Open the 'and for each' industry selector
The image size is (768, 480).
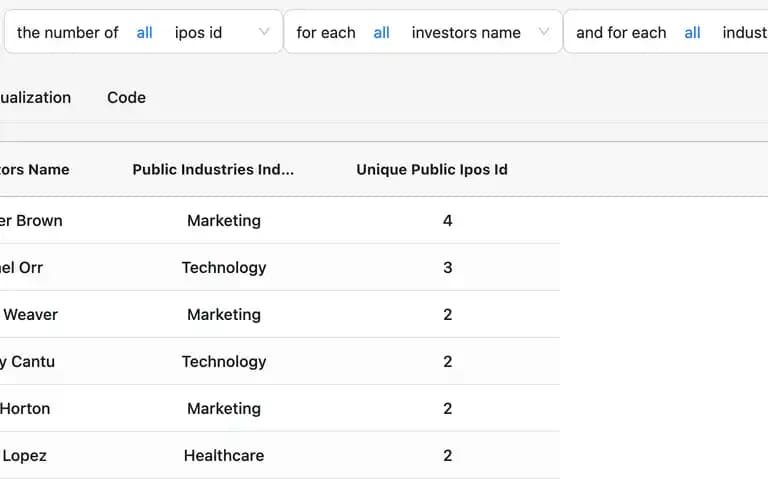(666, 32)
